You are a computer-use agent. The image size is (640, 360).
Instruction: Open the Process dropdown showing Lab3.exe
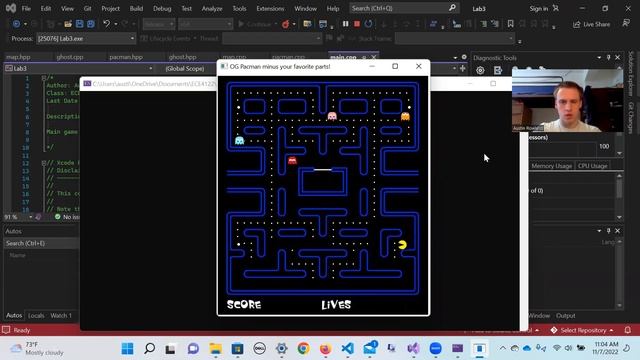pos(86,38)
